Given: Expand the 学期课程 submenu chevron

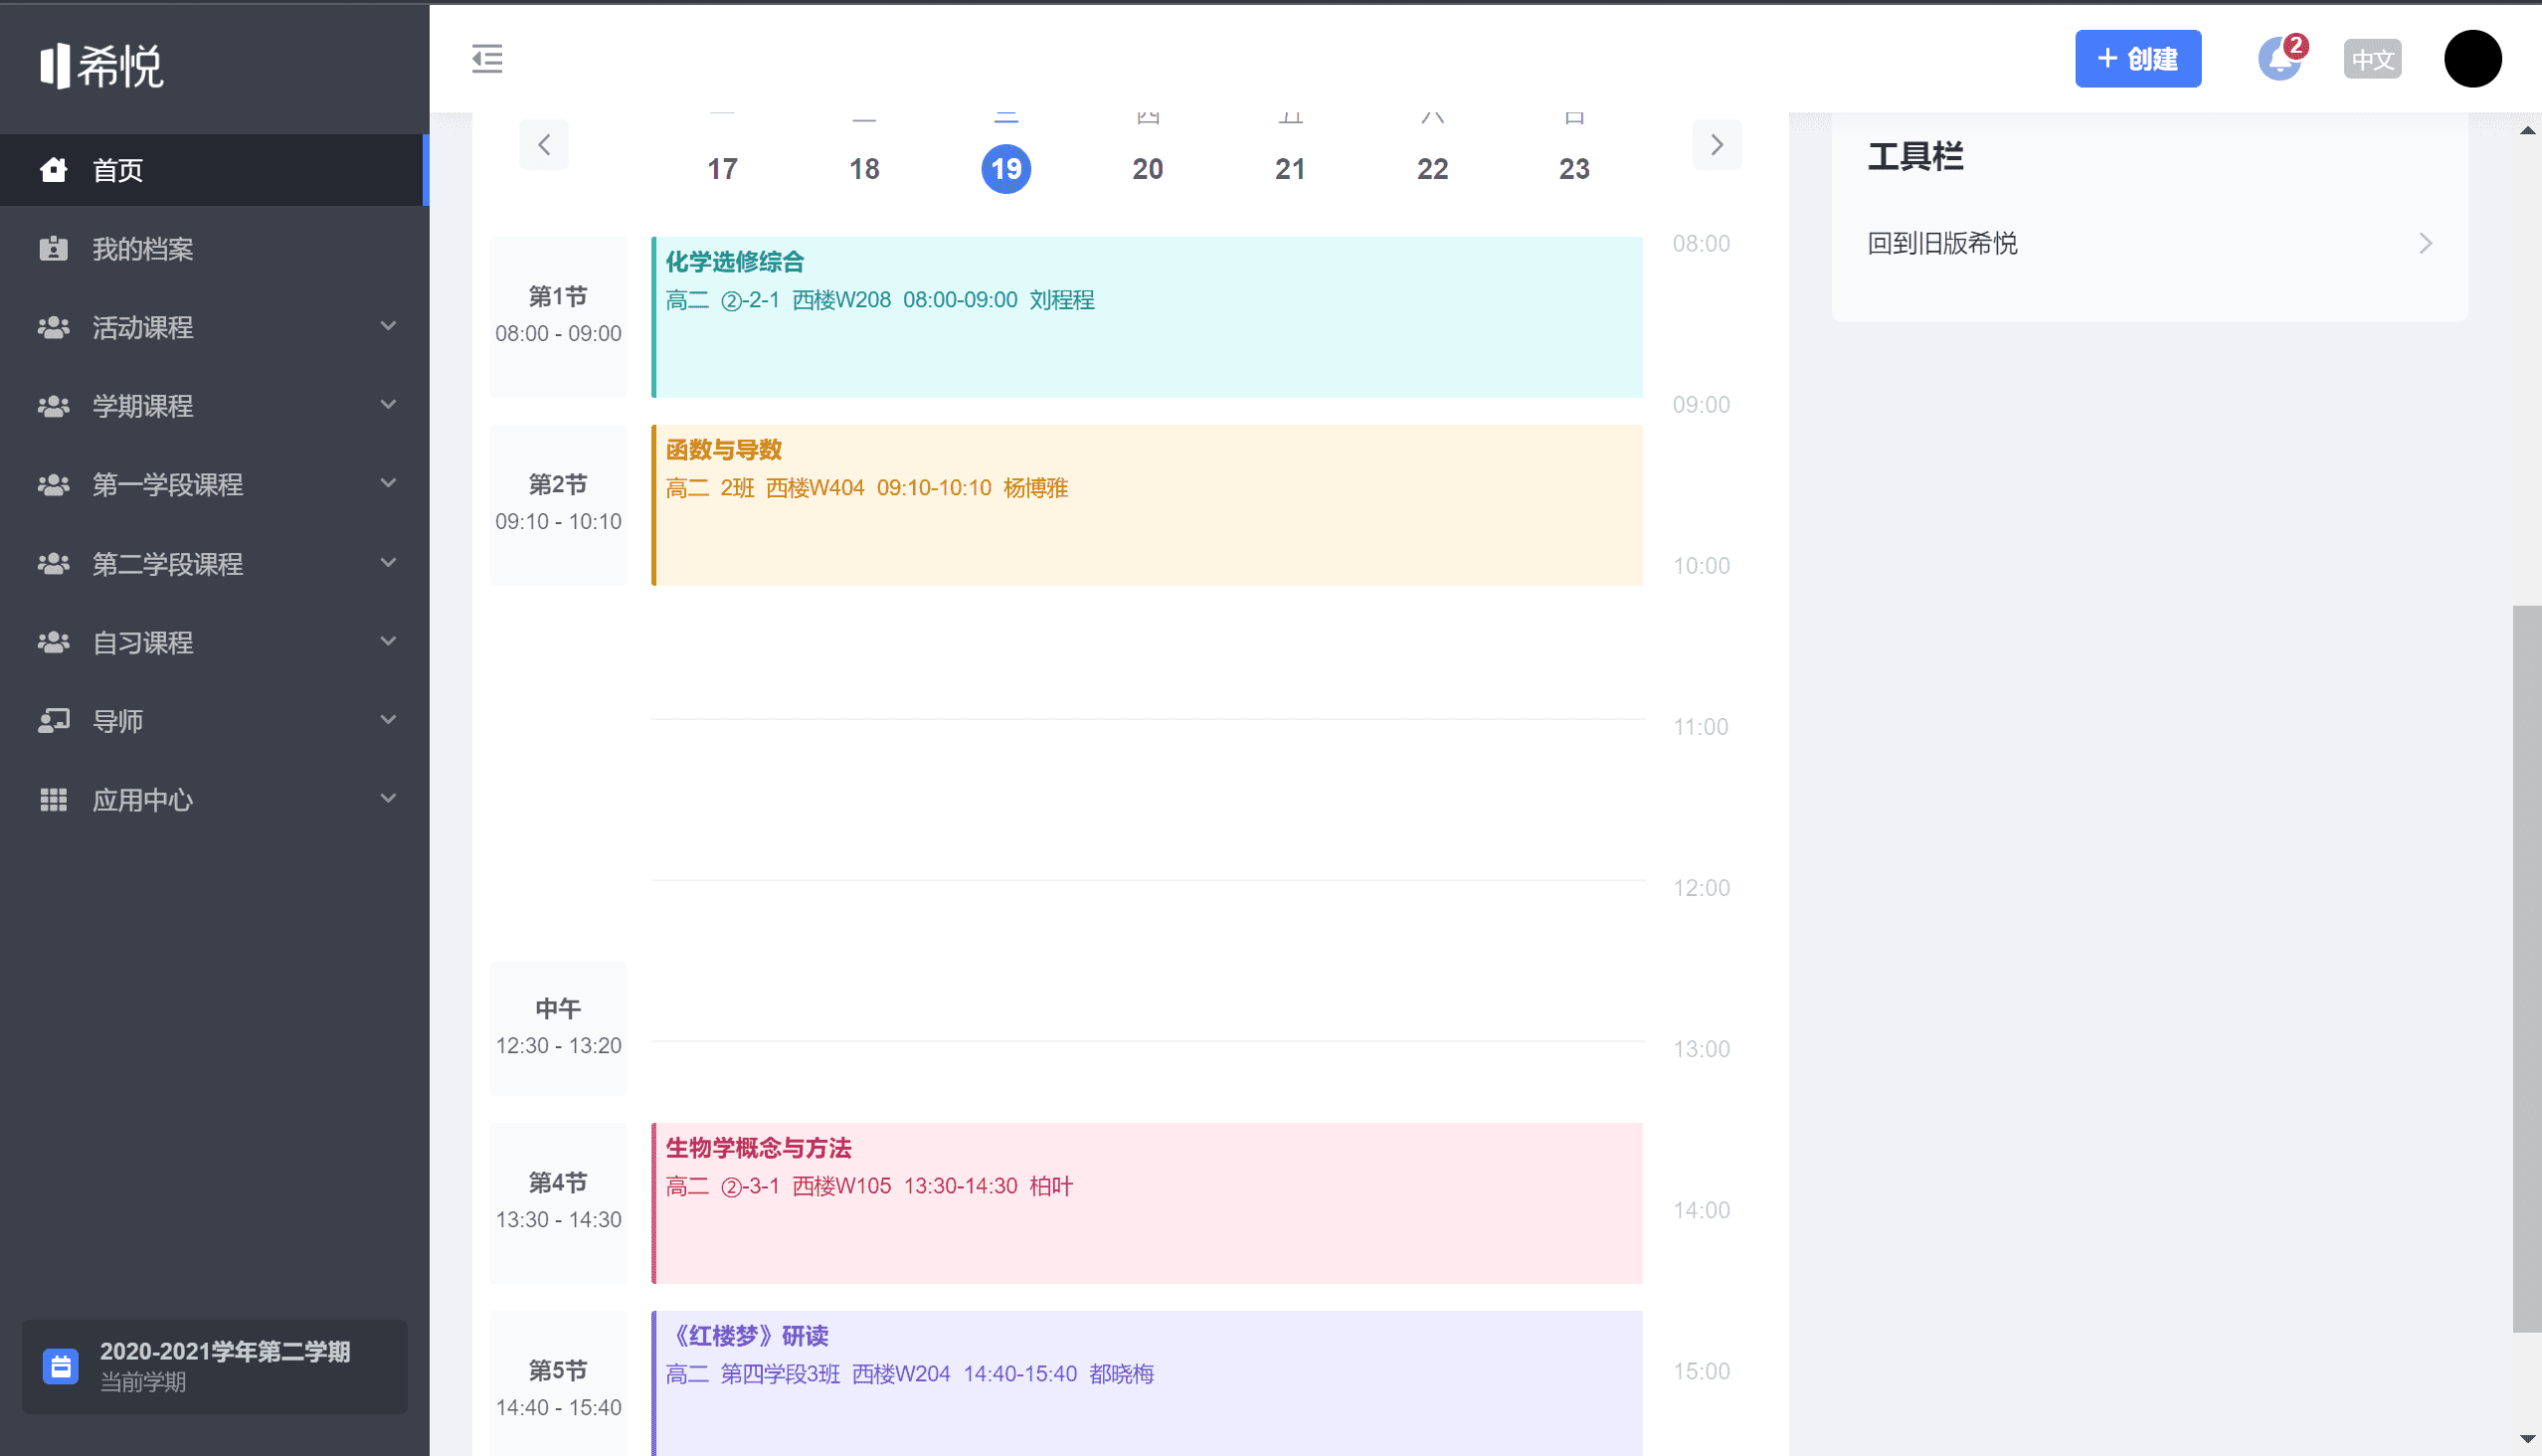Looking at the screenshot, I should coord(389,405).
